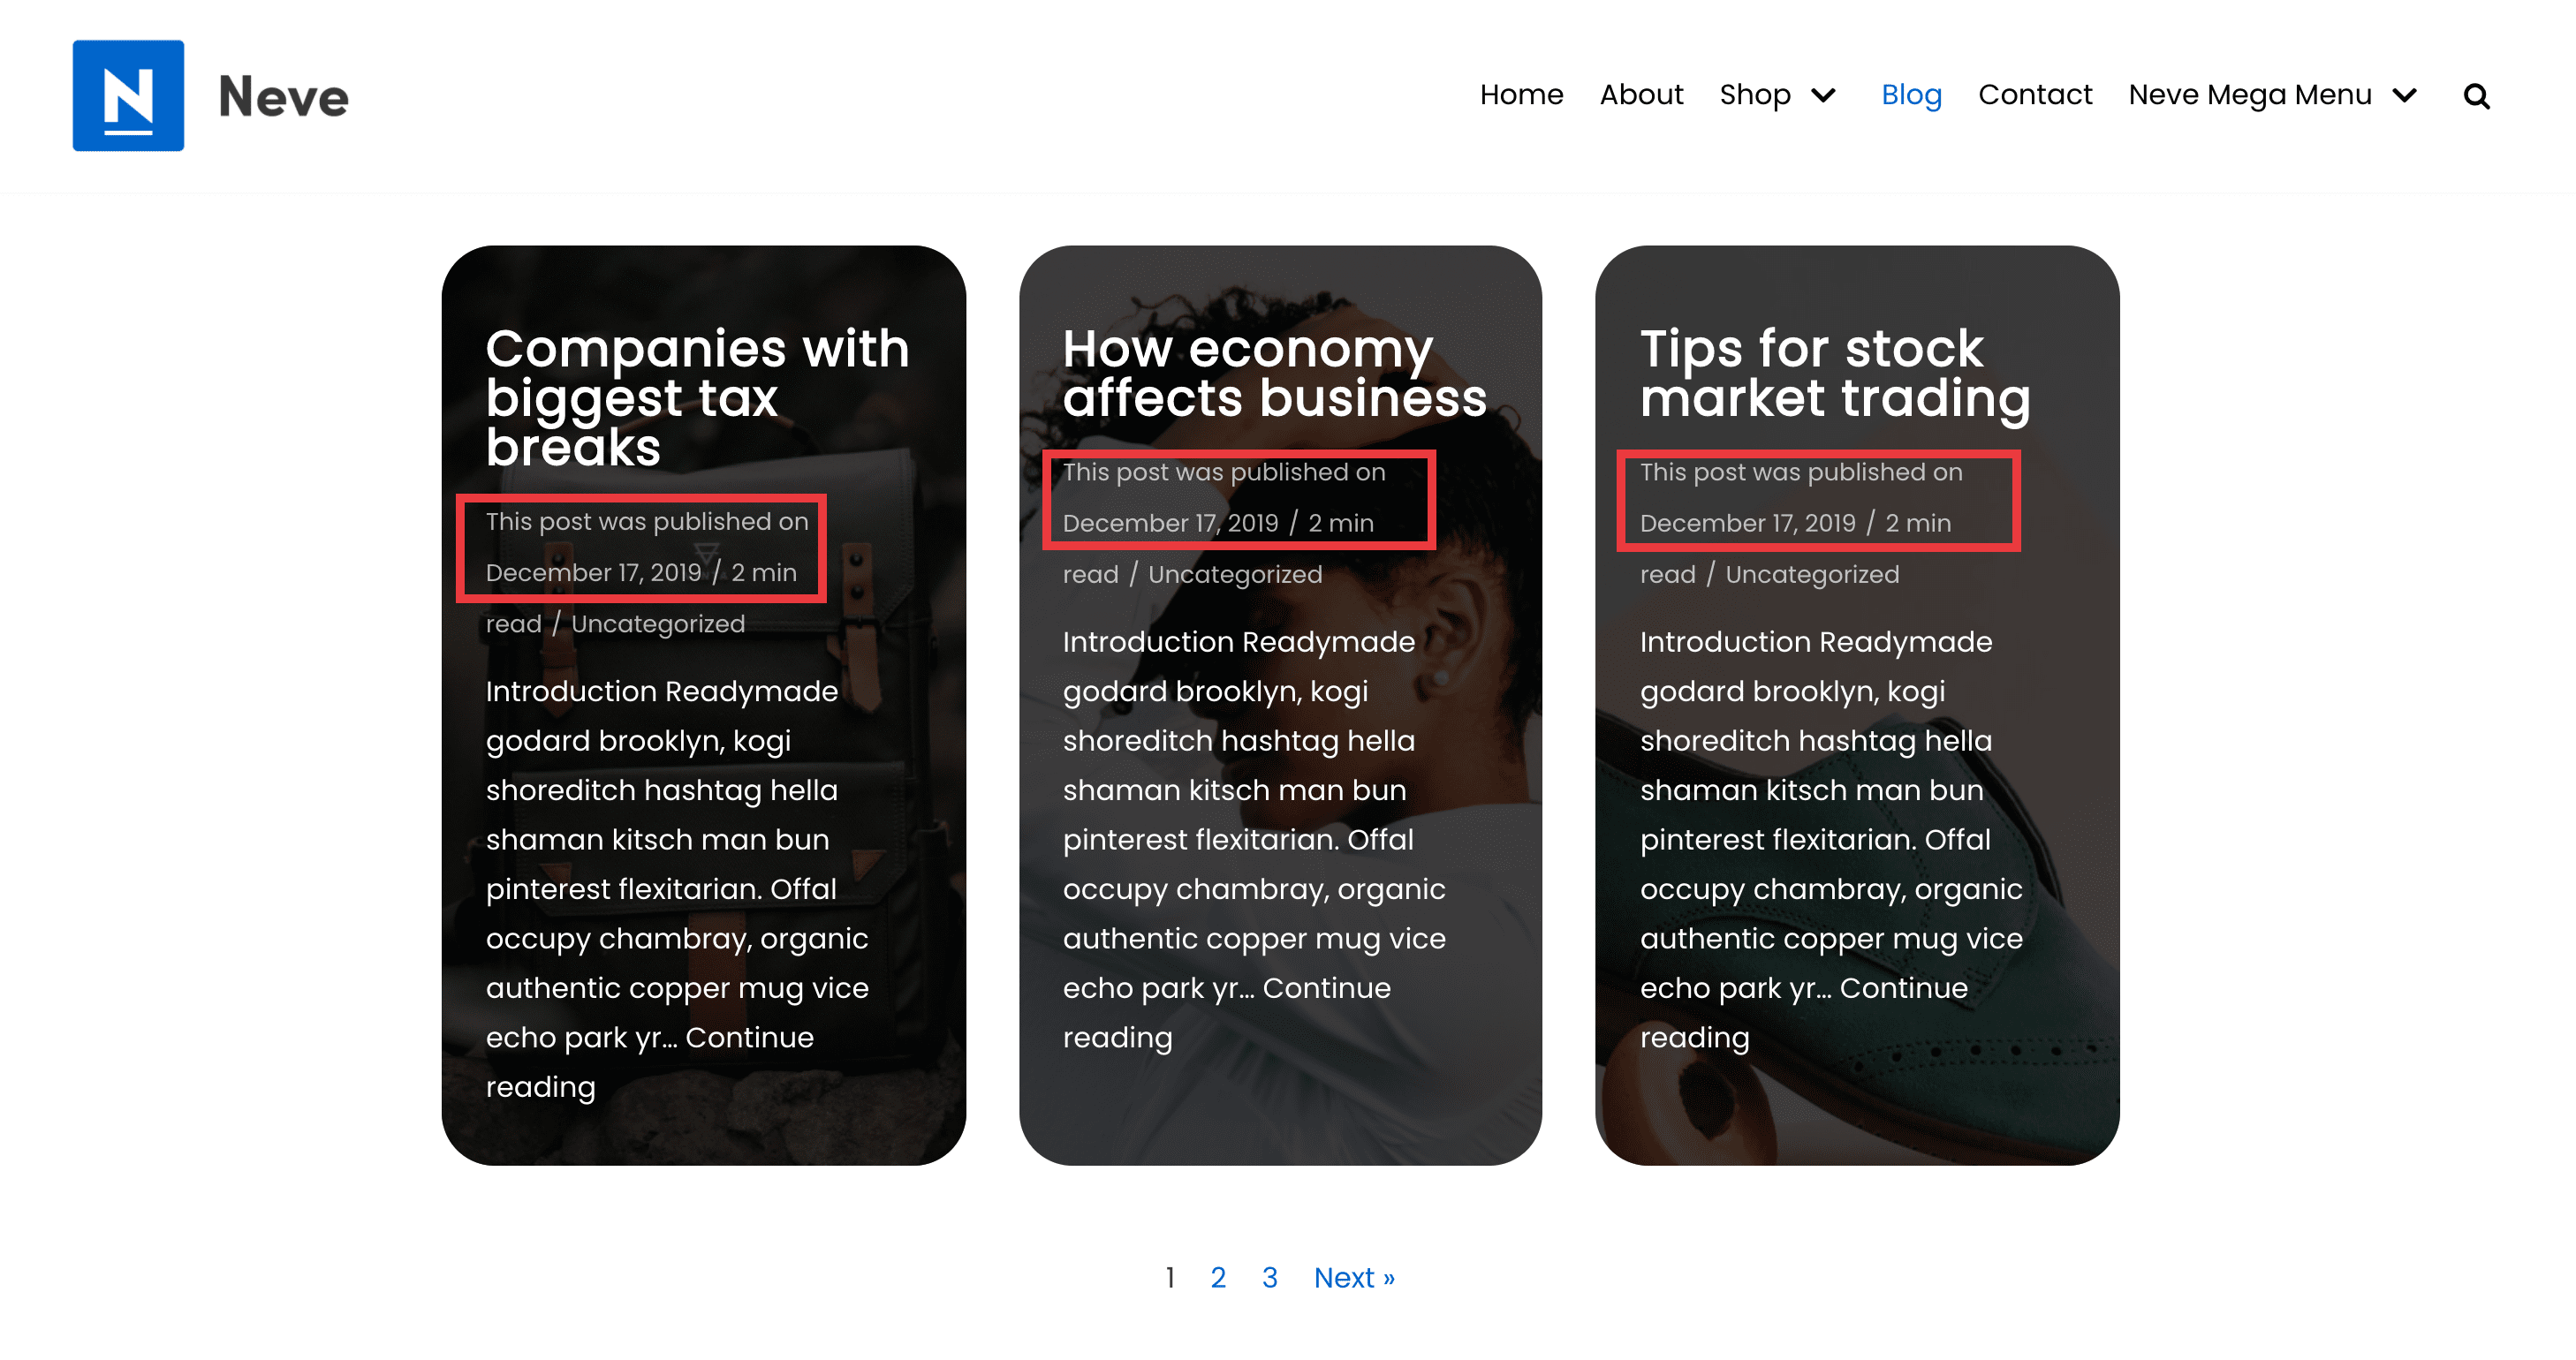Image resolution: width=2576 pixels, height=1360 pixels.
Task: Open the Contact menu item
Action: coord(2035,94)
